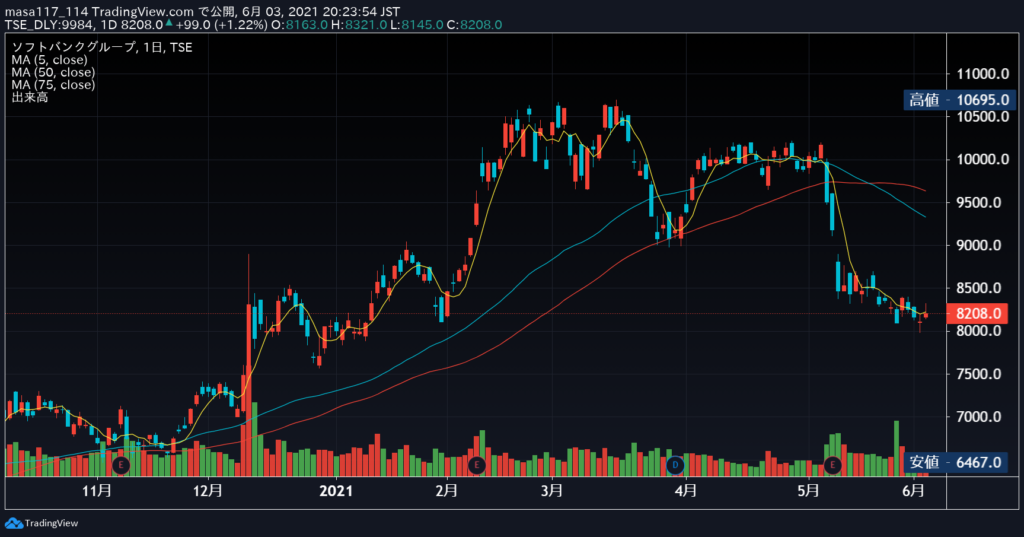The width and height of the screenshot is (1024, 537).
Task: Select the MA (50, close) indicator label
Action: tap(53, 72)
